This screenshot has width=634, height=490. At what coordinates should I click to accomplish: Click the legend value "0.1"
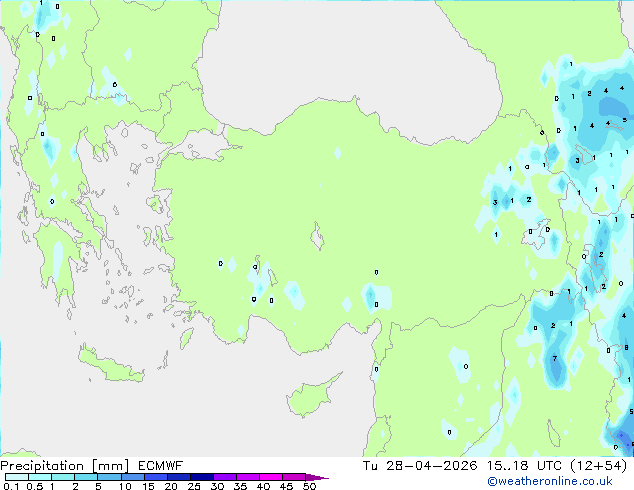click(x=11, y=486)
